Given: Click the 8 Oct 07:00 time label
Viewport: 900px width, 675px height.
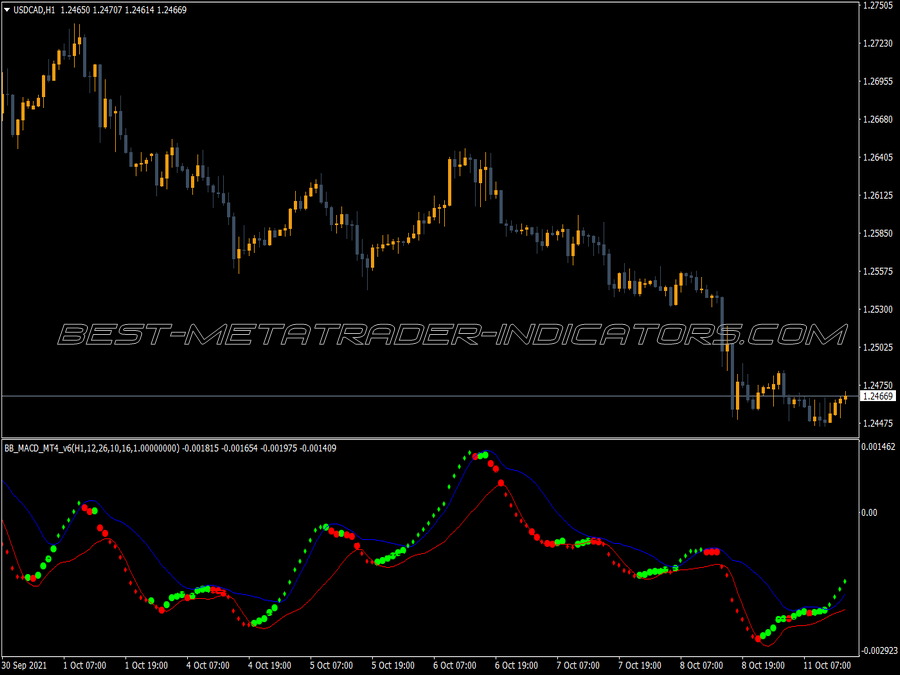Looking at the screenshot, I should (x=701, y=665).
